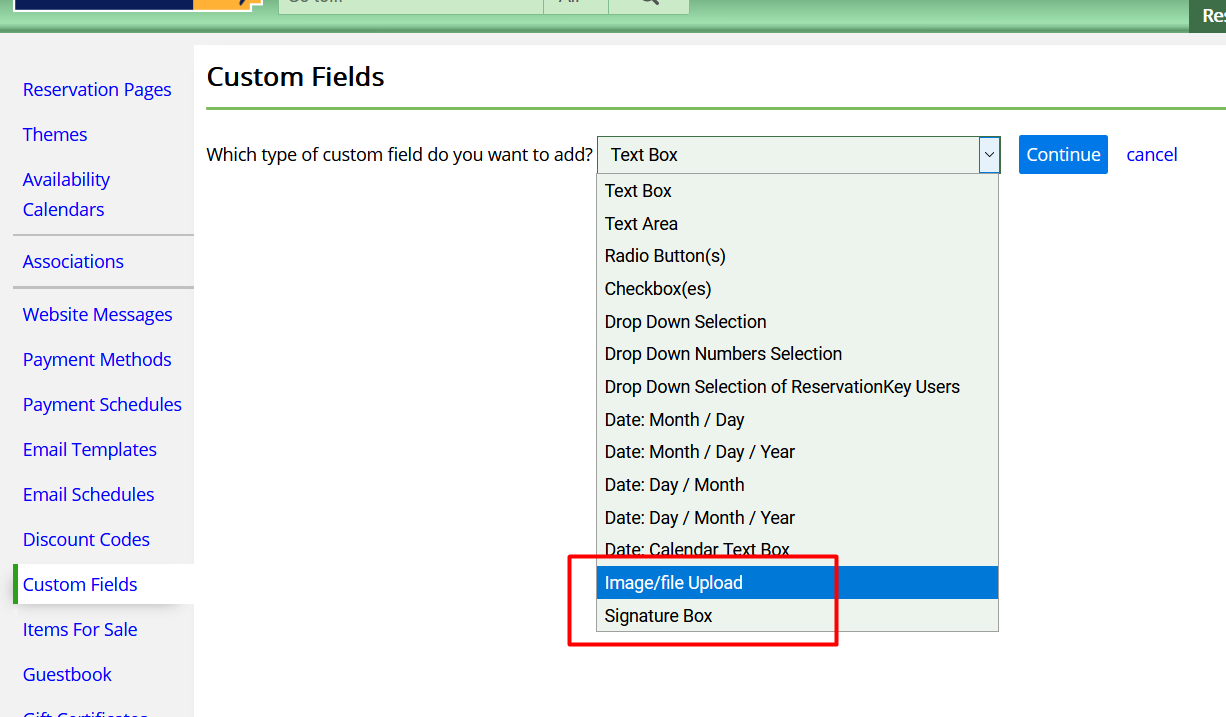Choose 'Drop Down Numbers Selection' option
The width and height of the screenshot is (1226, 717).
[x=723, y=354]
